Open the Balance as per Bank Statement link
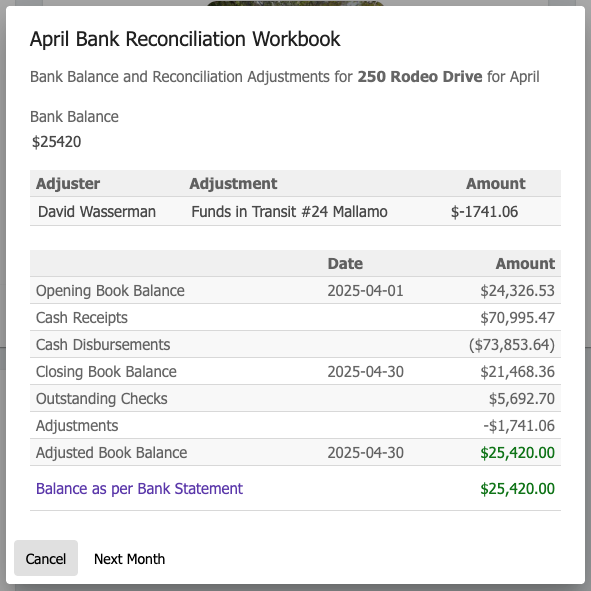Screen dimensions: 591x591 [139, 488]
